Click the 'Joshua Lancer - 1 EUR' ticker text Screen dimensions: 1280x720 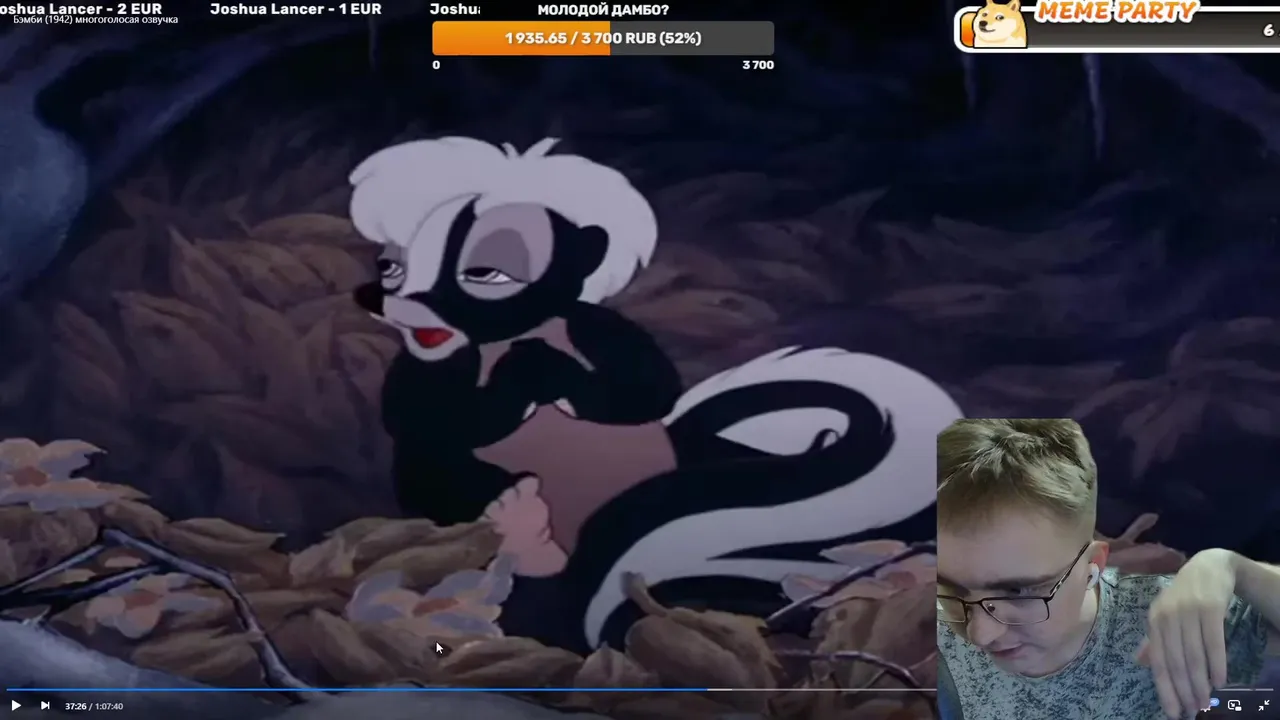coord(296,9)
